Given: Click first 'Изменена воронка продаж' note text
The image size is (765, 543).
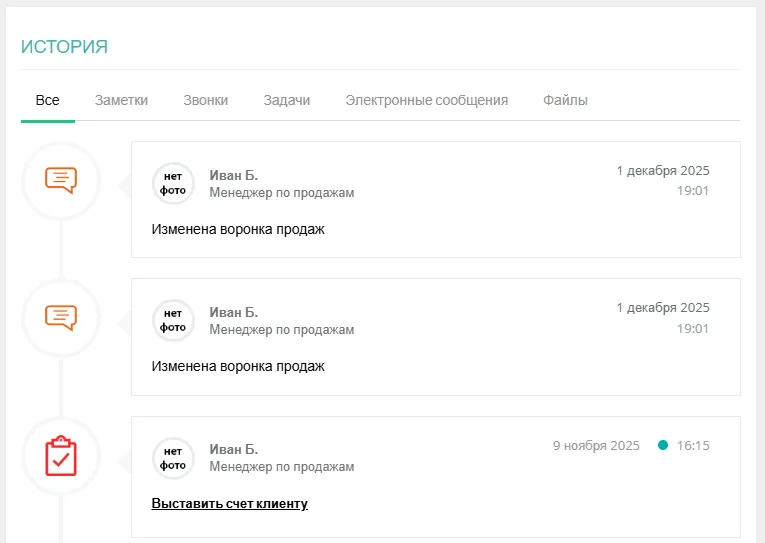Looking at the screenshot, I should click(238, 229).
